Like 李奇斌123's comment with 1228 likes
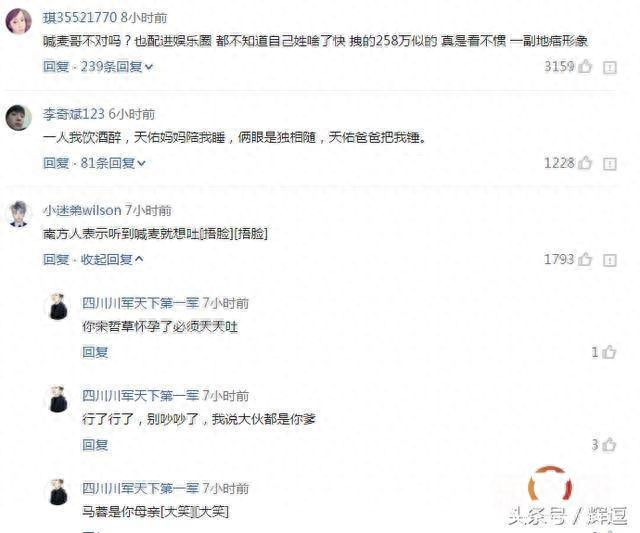Screen dimensions: 640x533 [585, 162]
